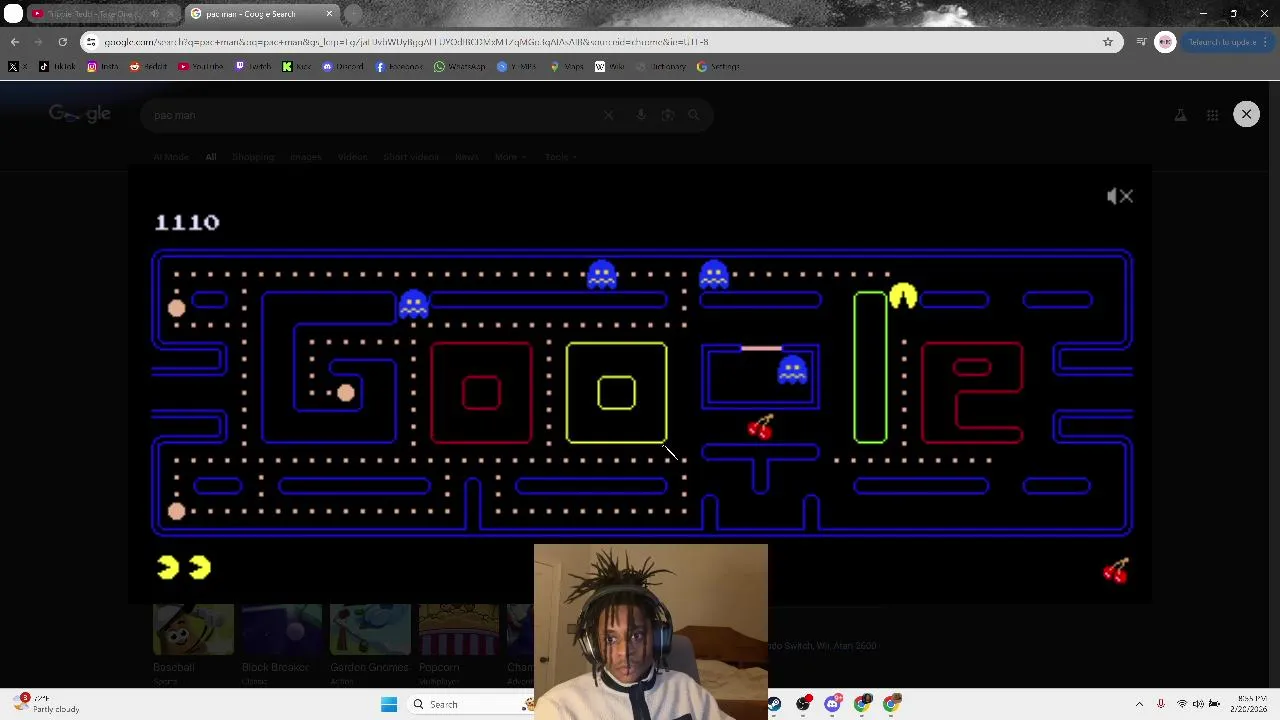The image size is (1280, 720).
Task: Open the Settings bookmark
Action: point(719,67)
